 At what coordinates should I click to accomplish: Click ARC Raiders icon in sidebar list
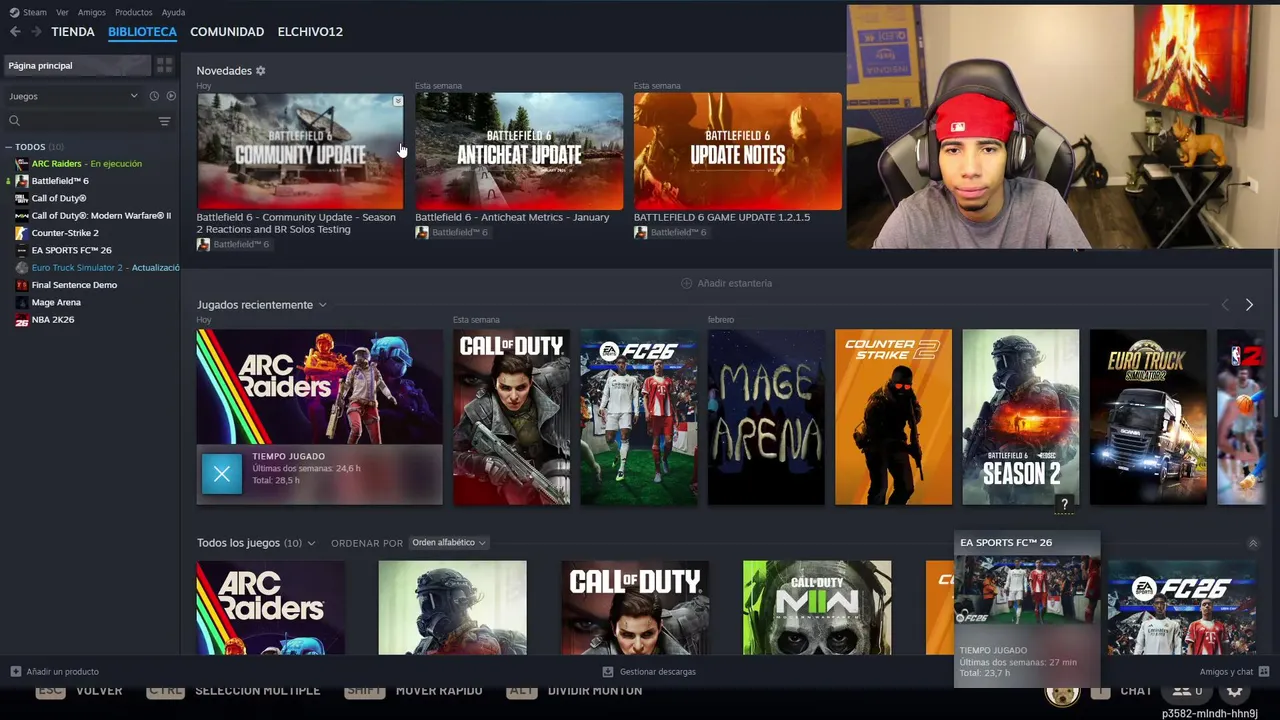coord(22,164)
